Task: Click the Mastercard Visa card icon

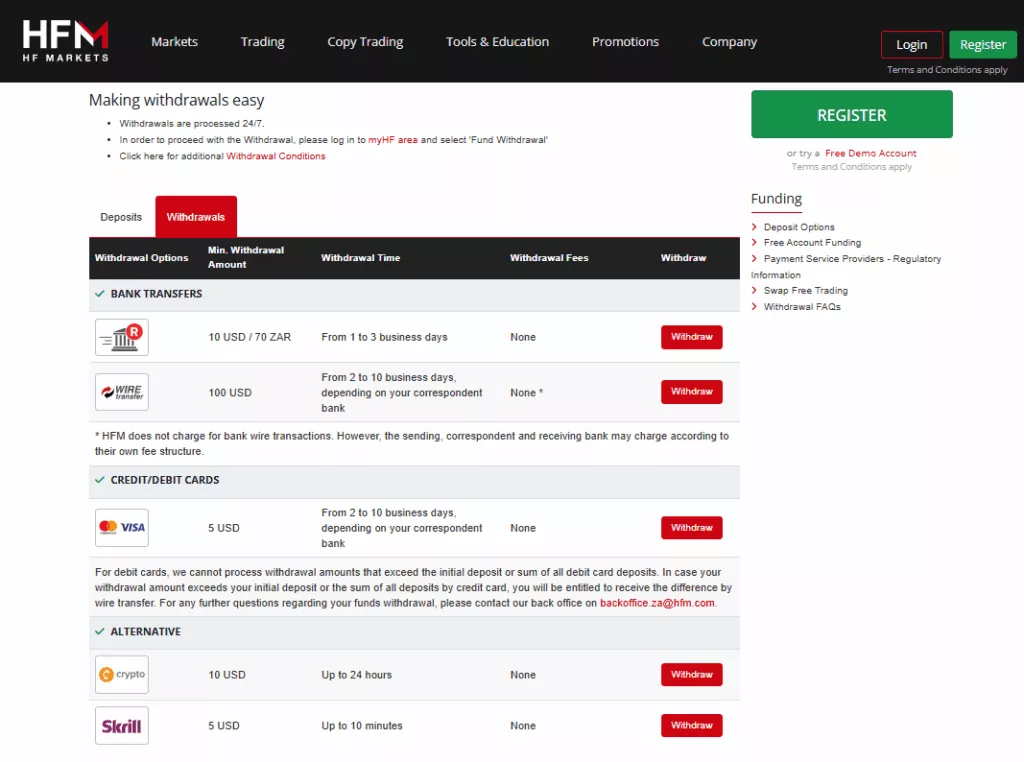Action: (x=121, y=528)
